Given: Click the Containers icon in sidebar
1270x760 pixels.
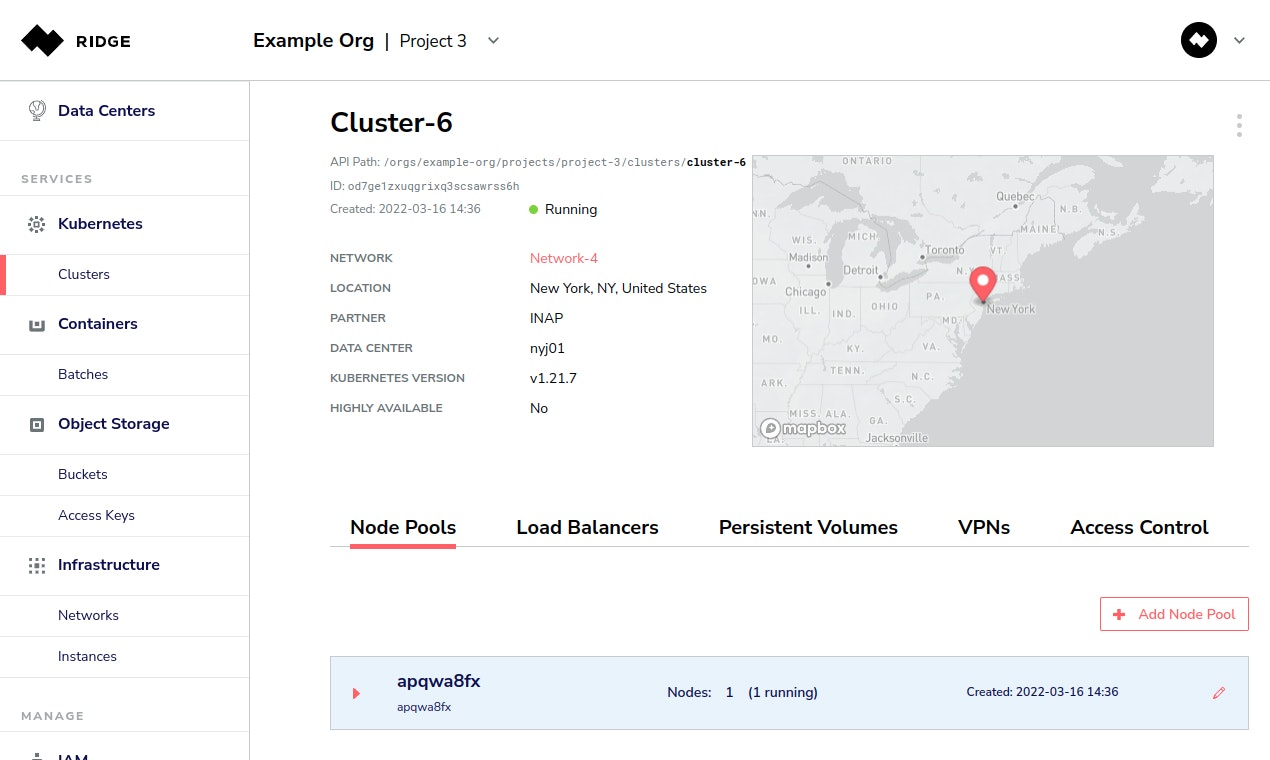Looking at the screenshot, I should point(37,324).
